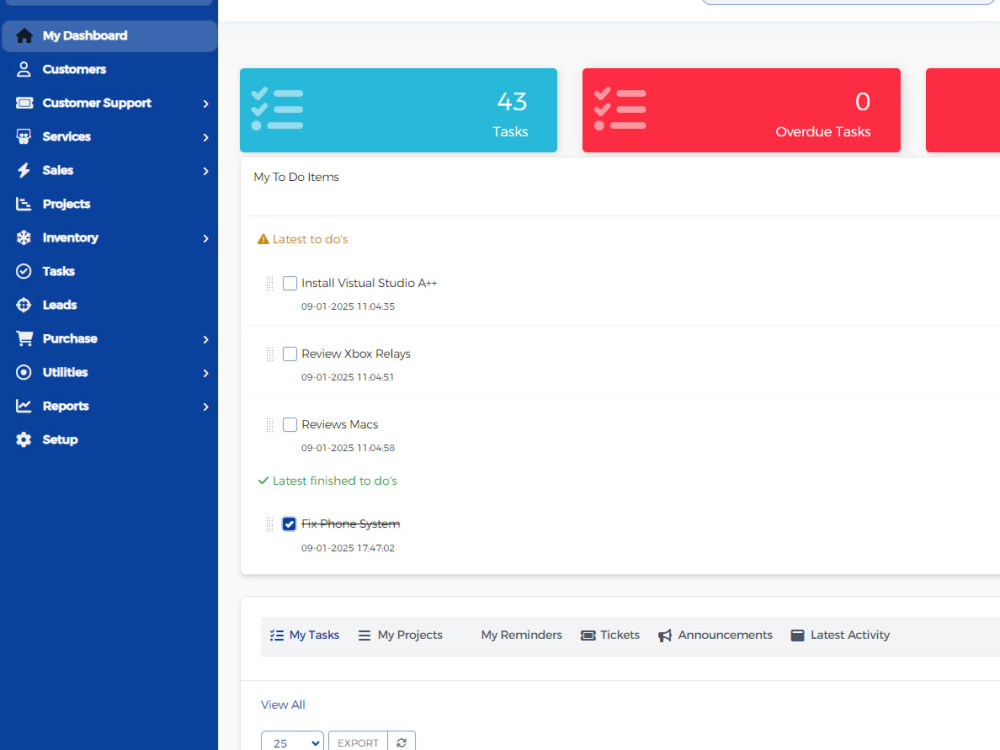Click drag handle of Review Xbox Relays item
Screen dimensions: 1000x750
270,354
